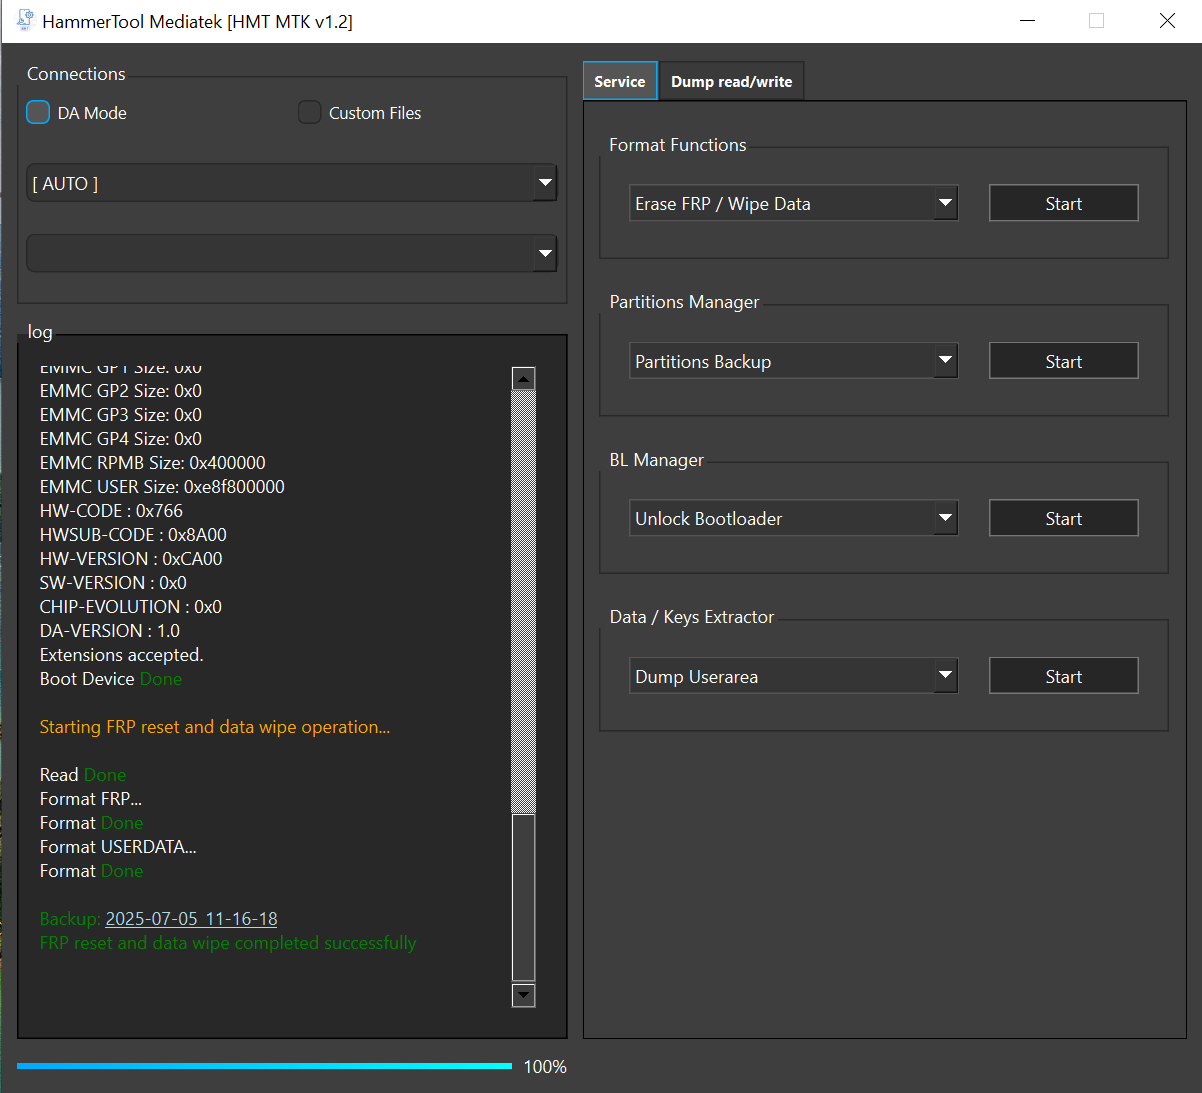Switch to the Dump read/write tab
The height and width of the screenshot is (1093, 1202).
(731, 81)
